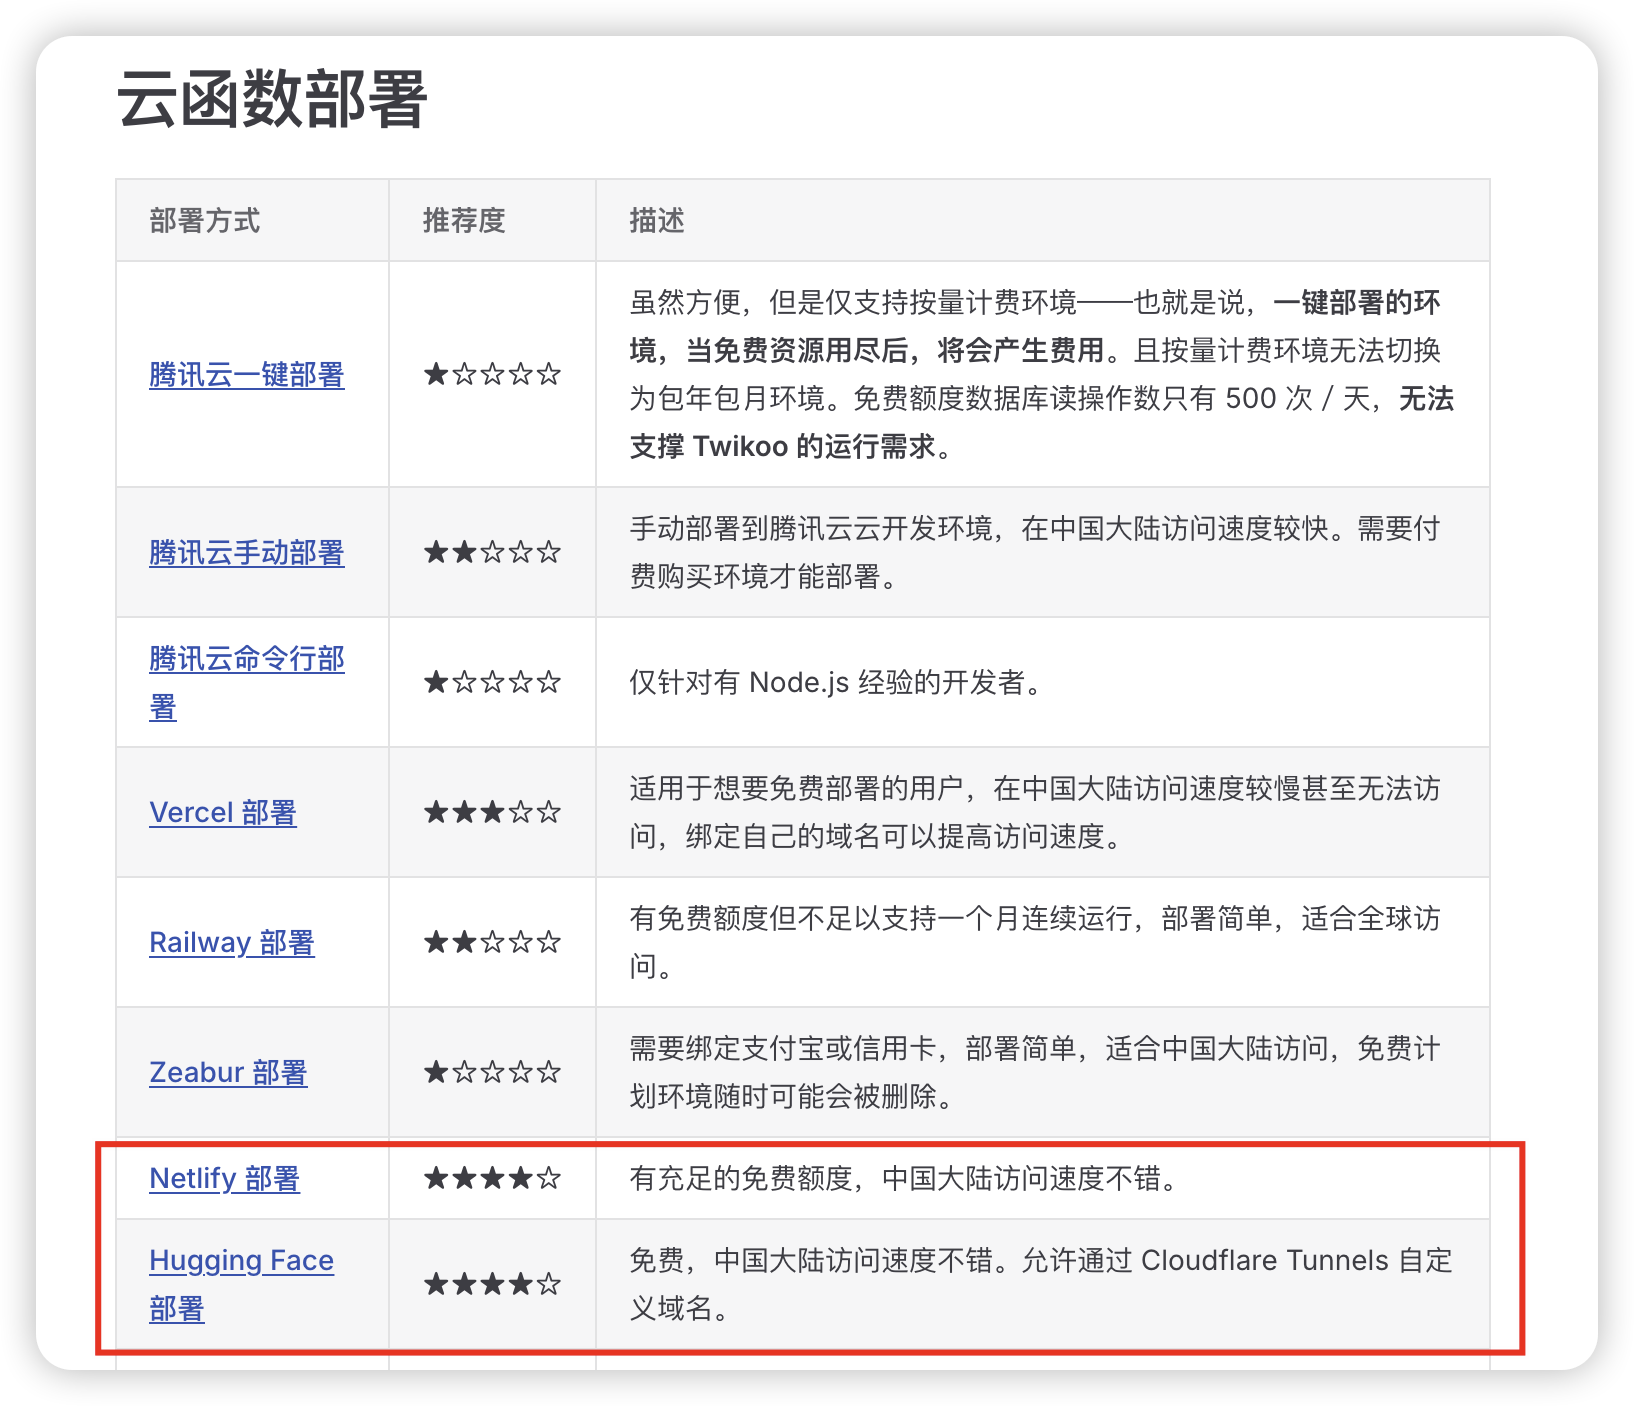Click the 云函数部署 page heading

click(x=272, y=100)
